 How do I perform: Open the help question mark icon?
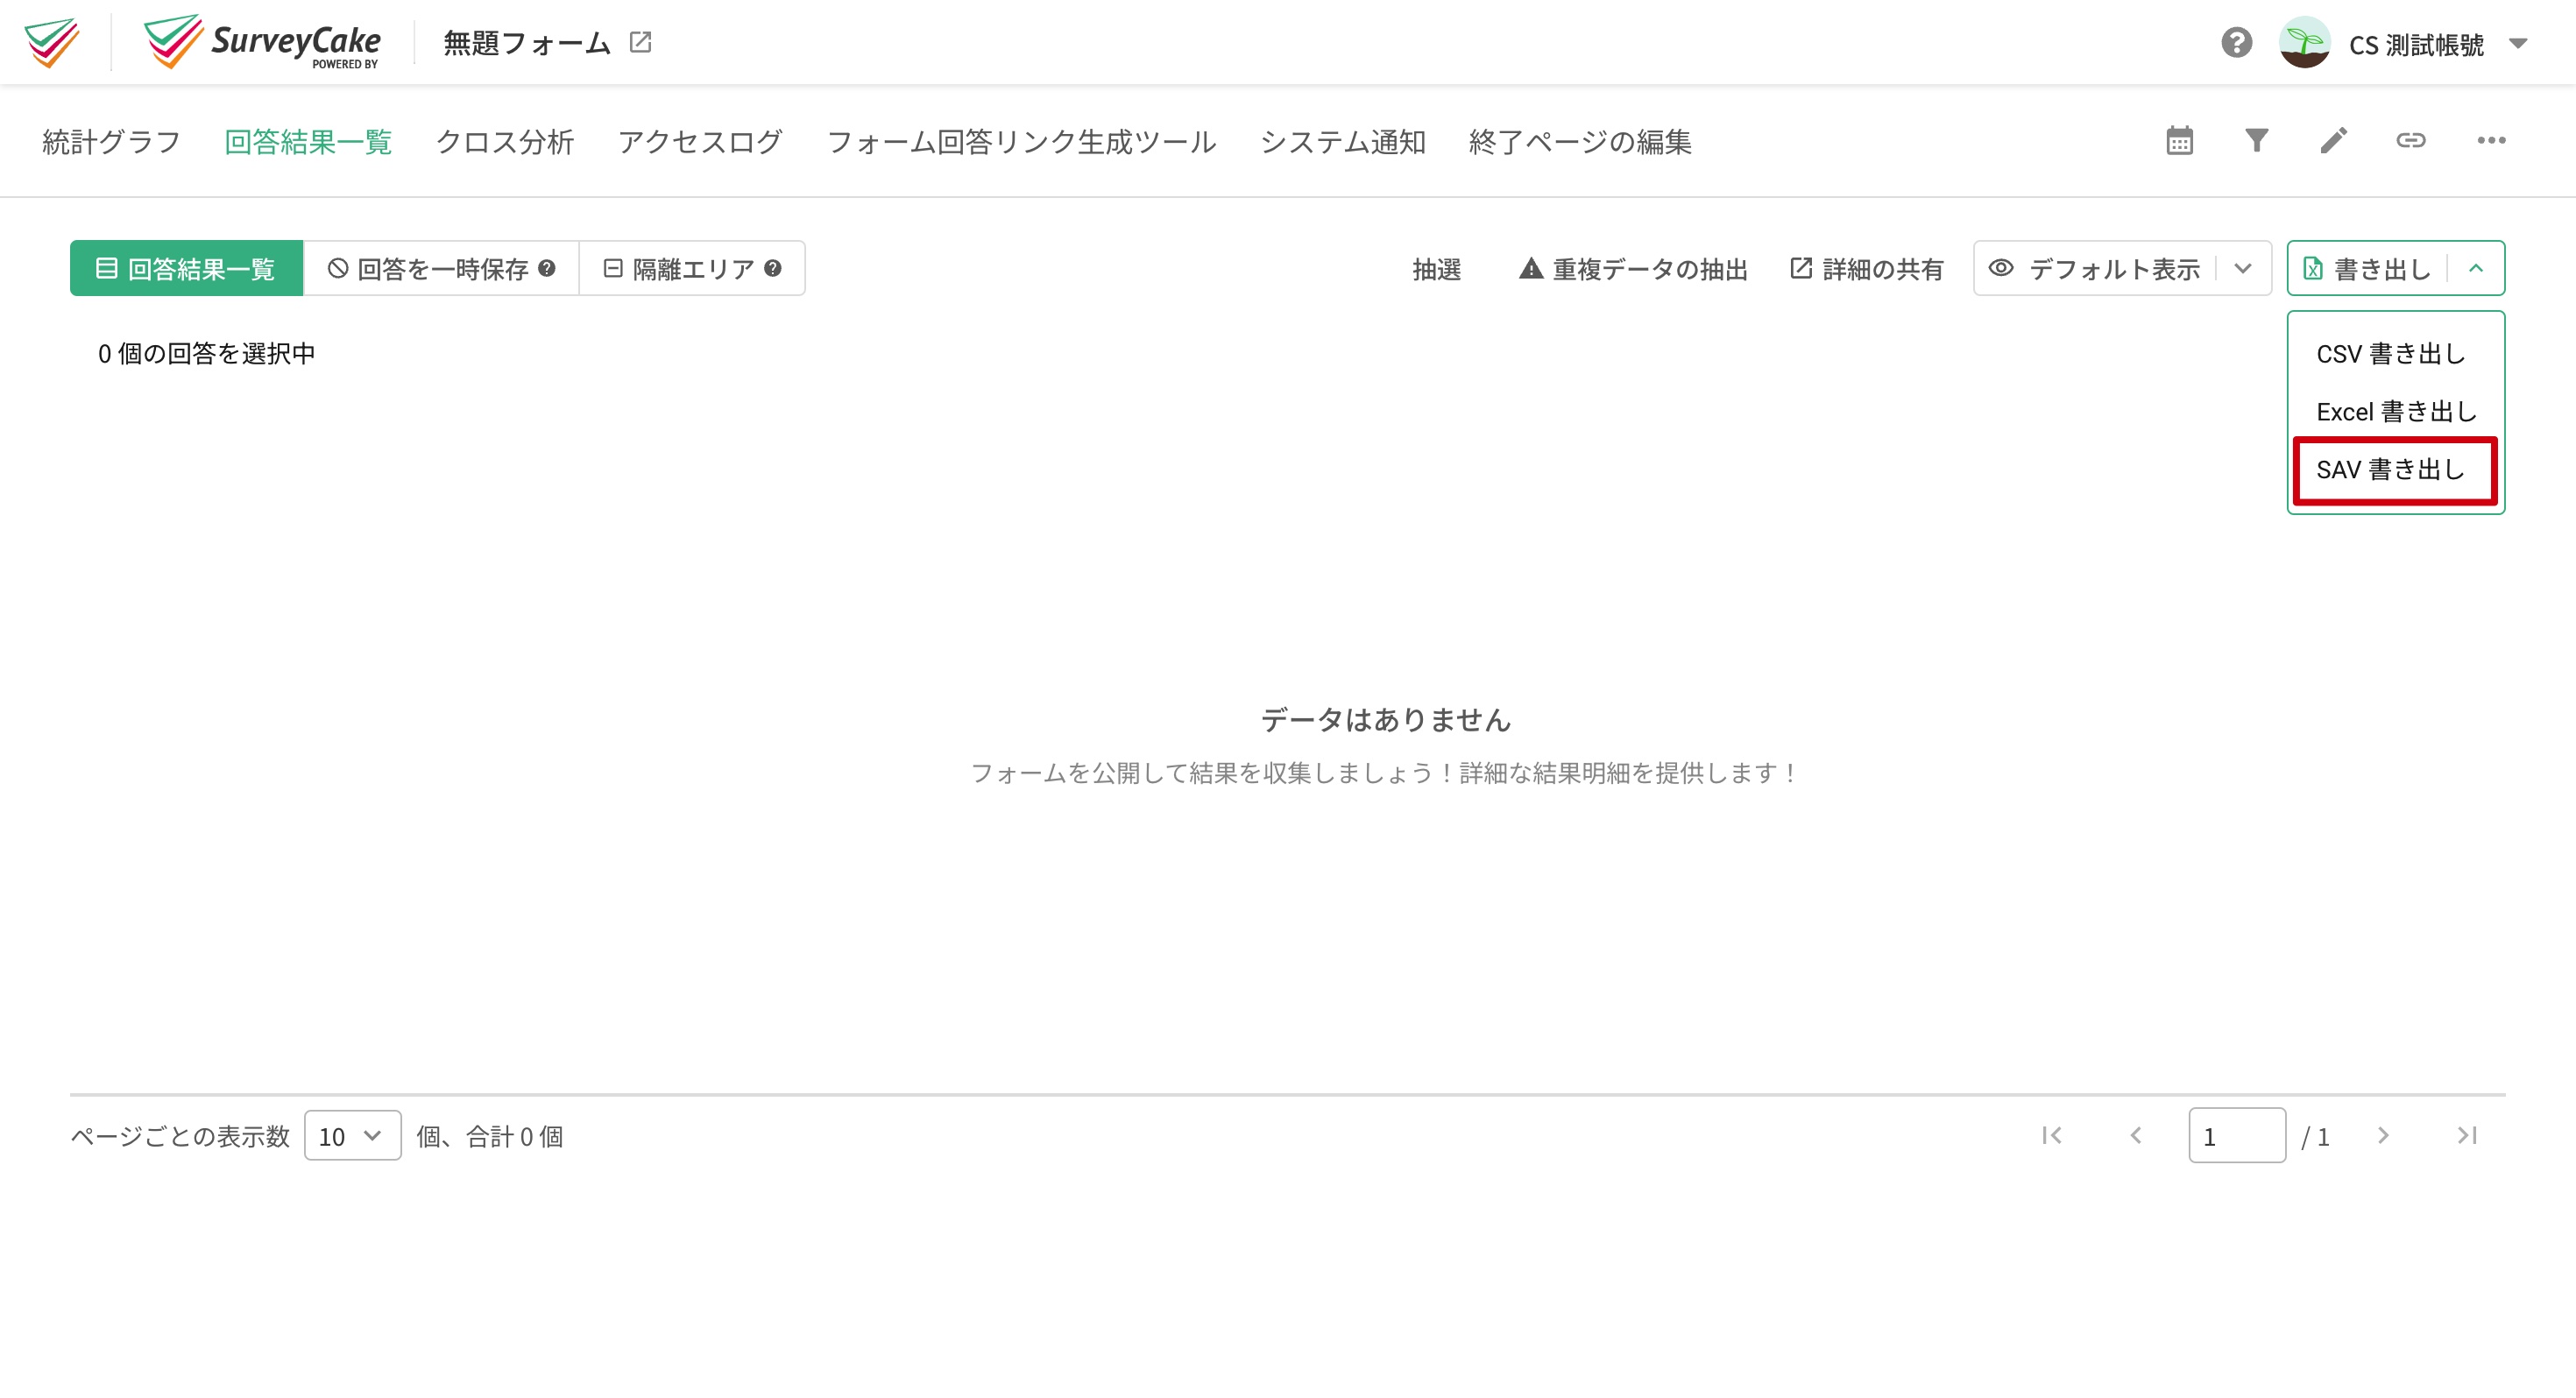[2236, 43]
